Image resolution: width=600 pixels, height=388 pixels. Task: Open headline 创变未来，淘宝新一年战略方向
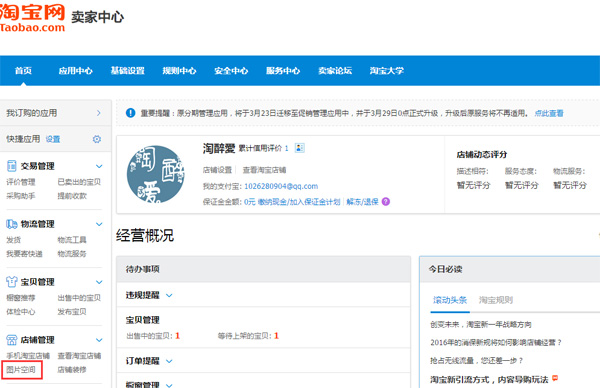(481, 324)
